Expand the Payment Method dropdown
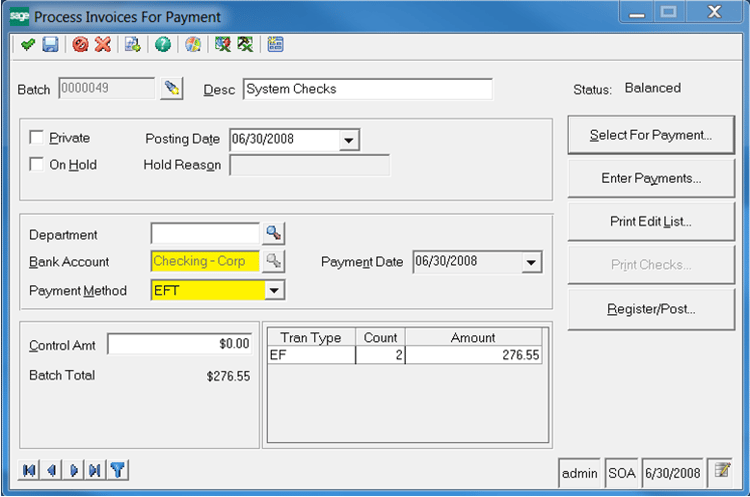This screenshot has height=497, width=750. 275,291
